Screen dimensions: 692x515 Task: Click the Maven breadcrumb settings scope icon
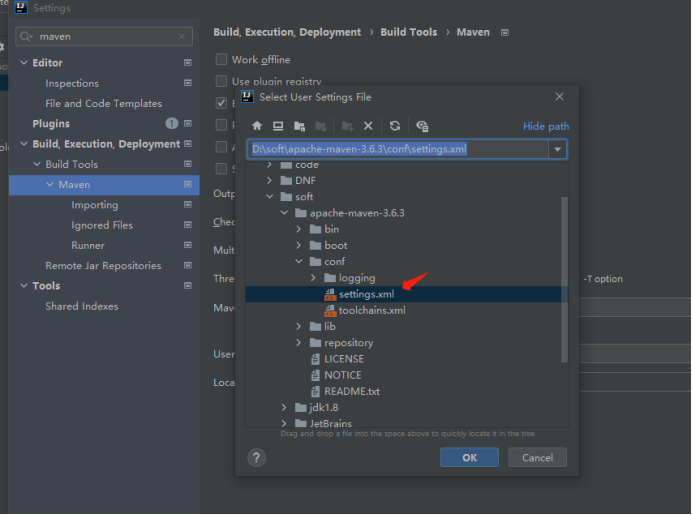pos(505,33)
